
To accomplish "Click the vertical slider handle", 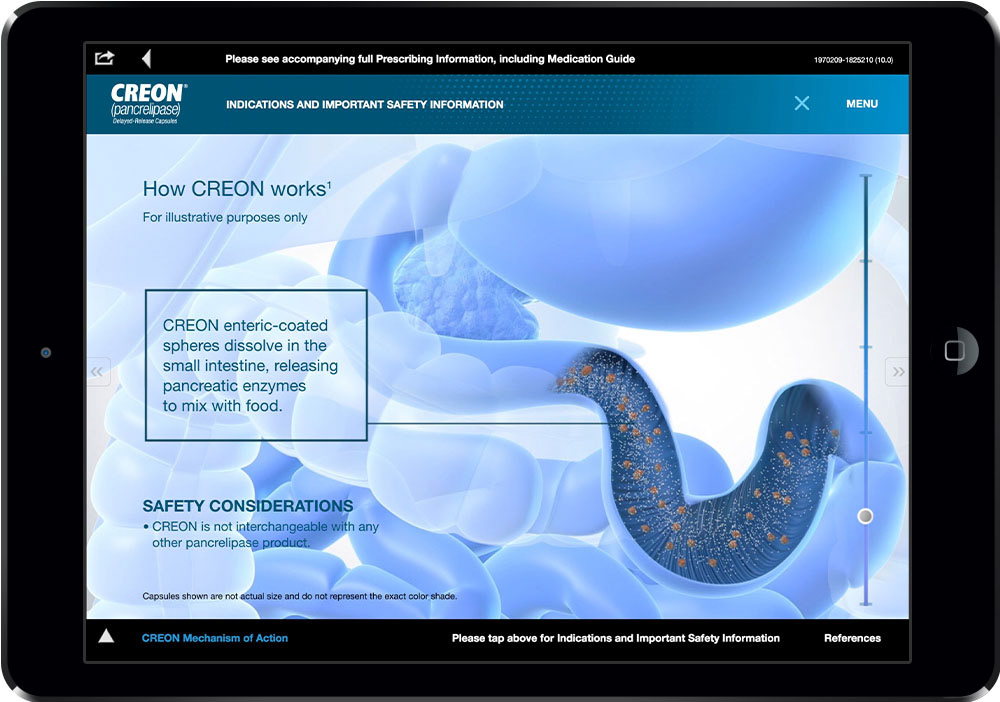I will pyautogui.click(x=865, y=516).
